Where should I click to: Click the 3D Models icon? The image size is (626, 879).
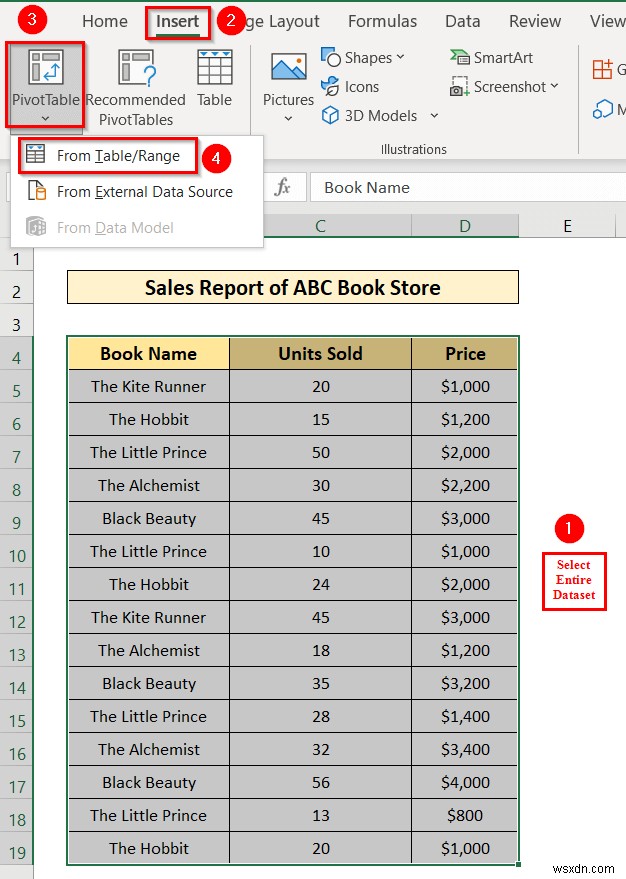[330, 115]
